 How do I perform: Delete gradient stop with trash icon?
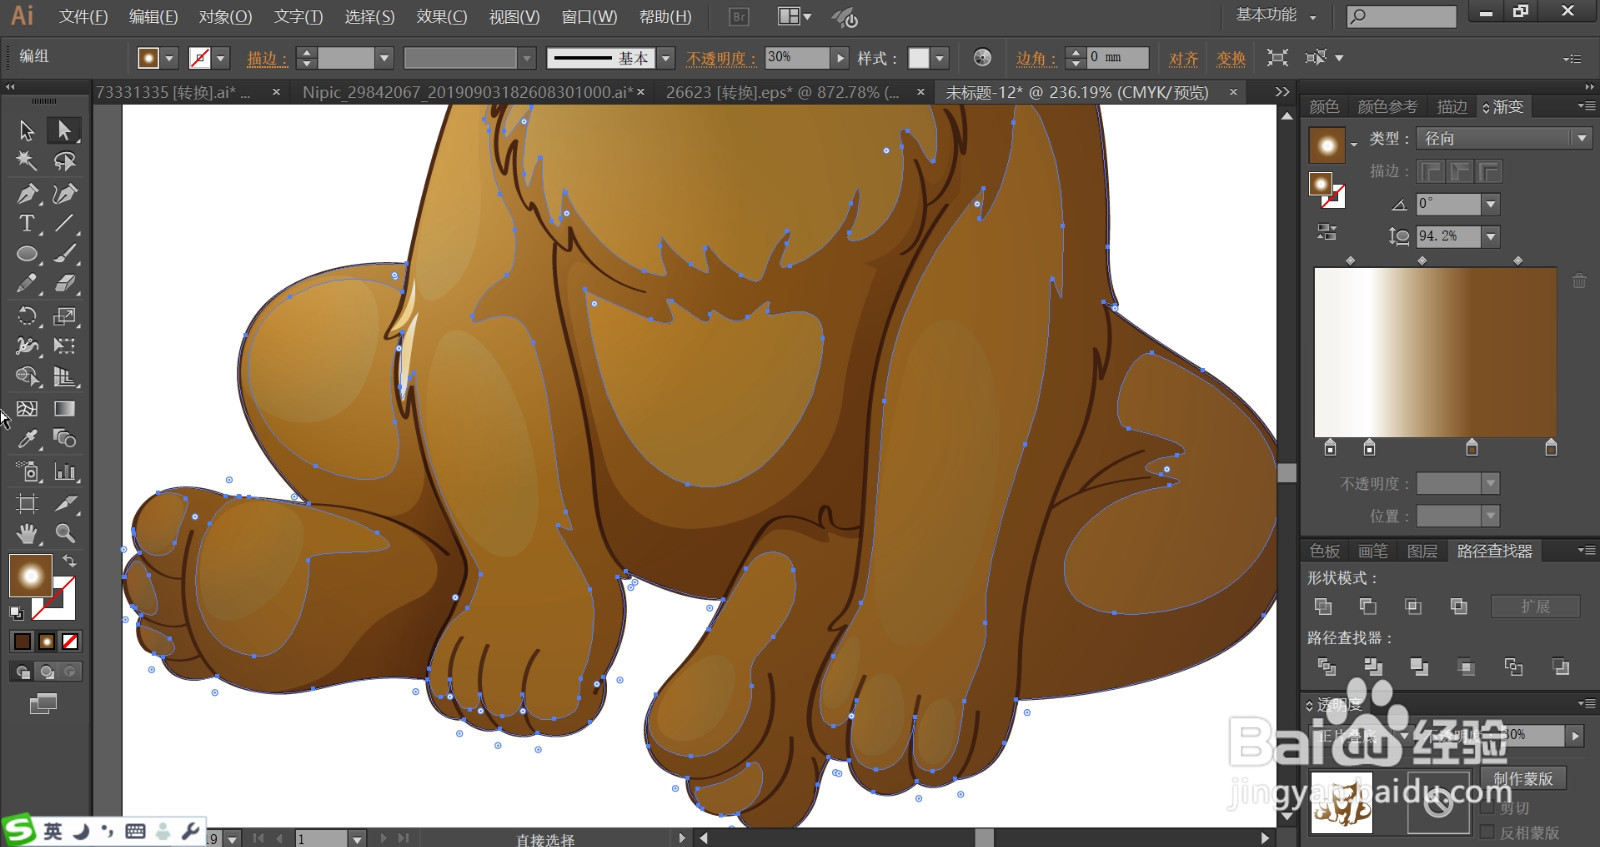[x=1579, y=281]
